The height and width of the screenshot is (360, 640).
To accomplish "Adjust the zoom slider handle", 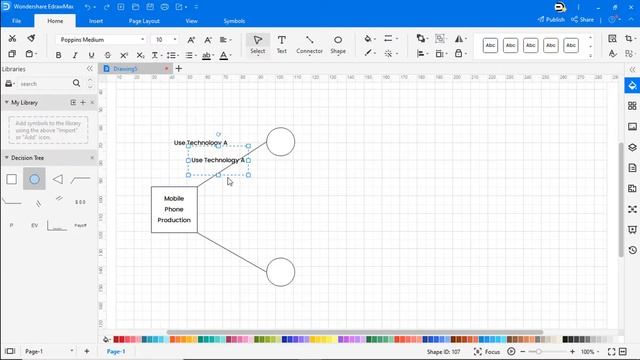I will [539, 351].
